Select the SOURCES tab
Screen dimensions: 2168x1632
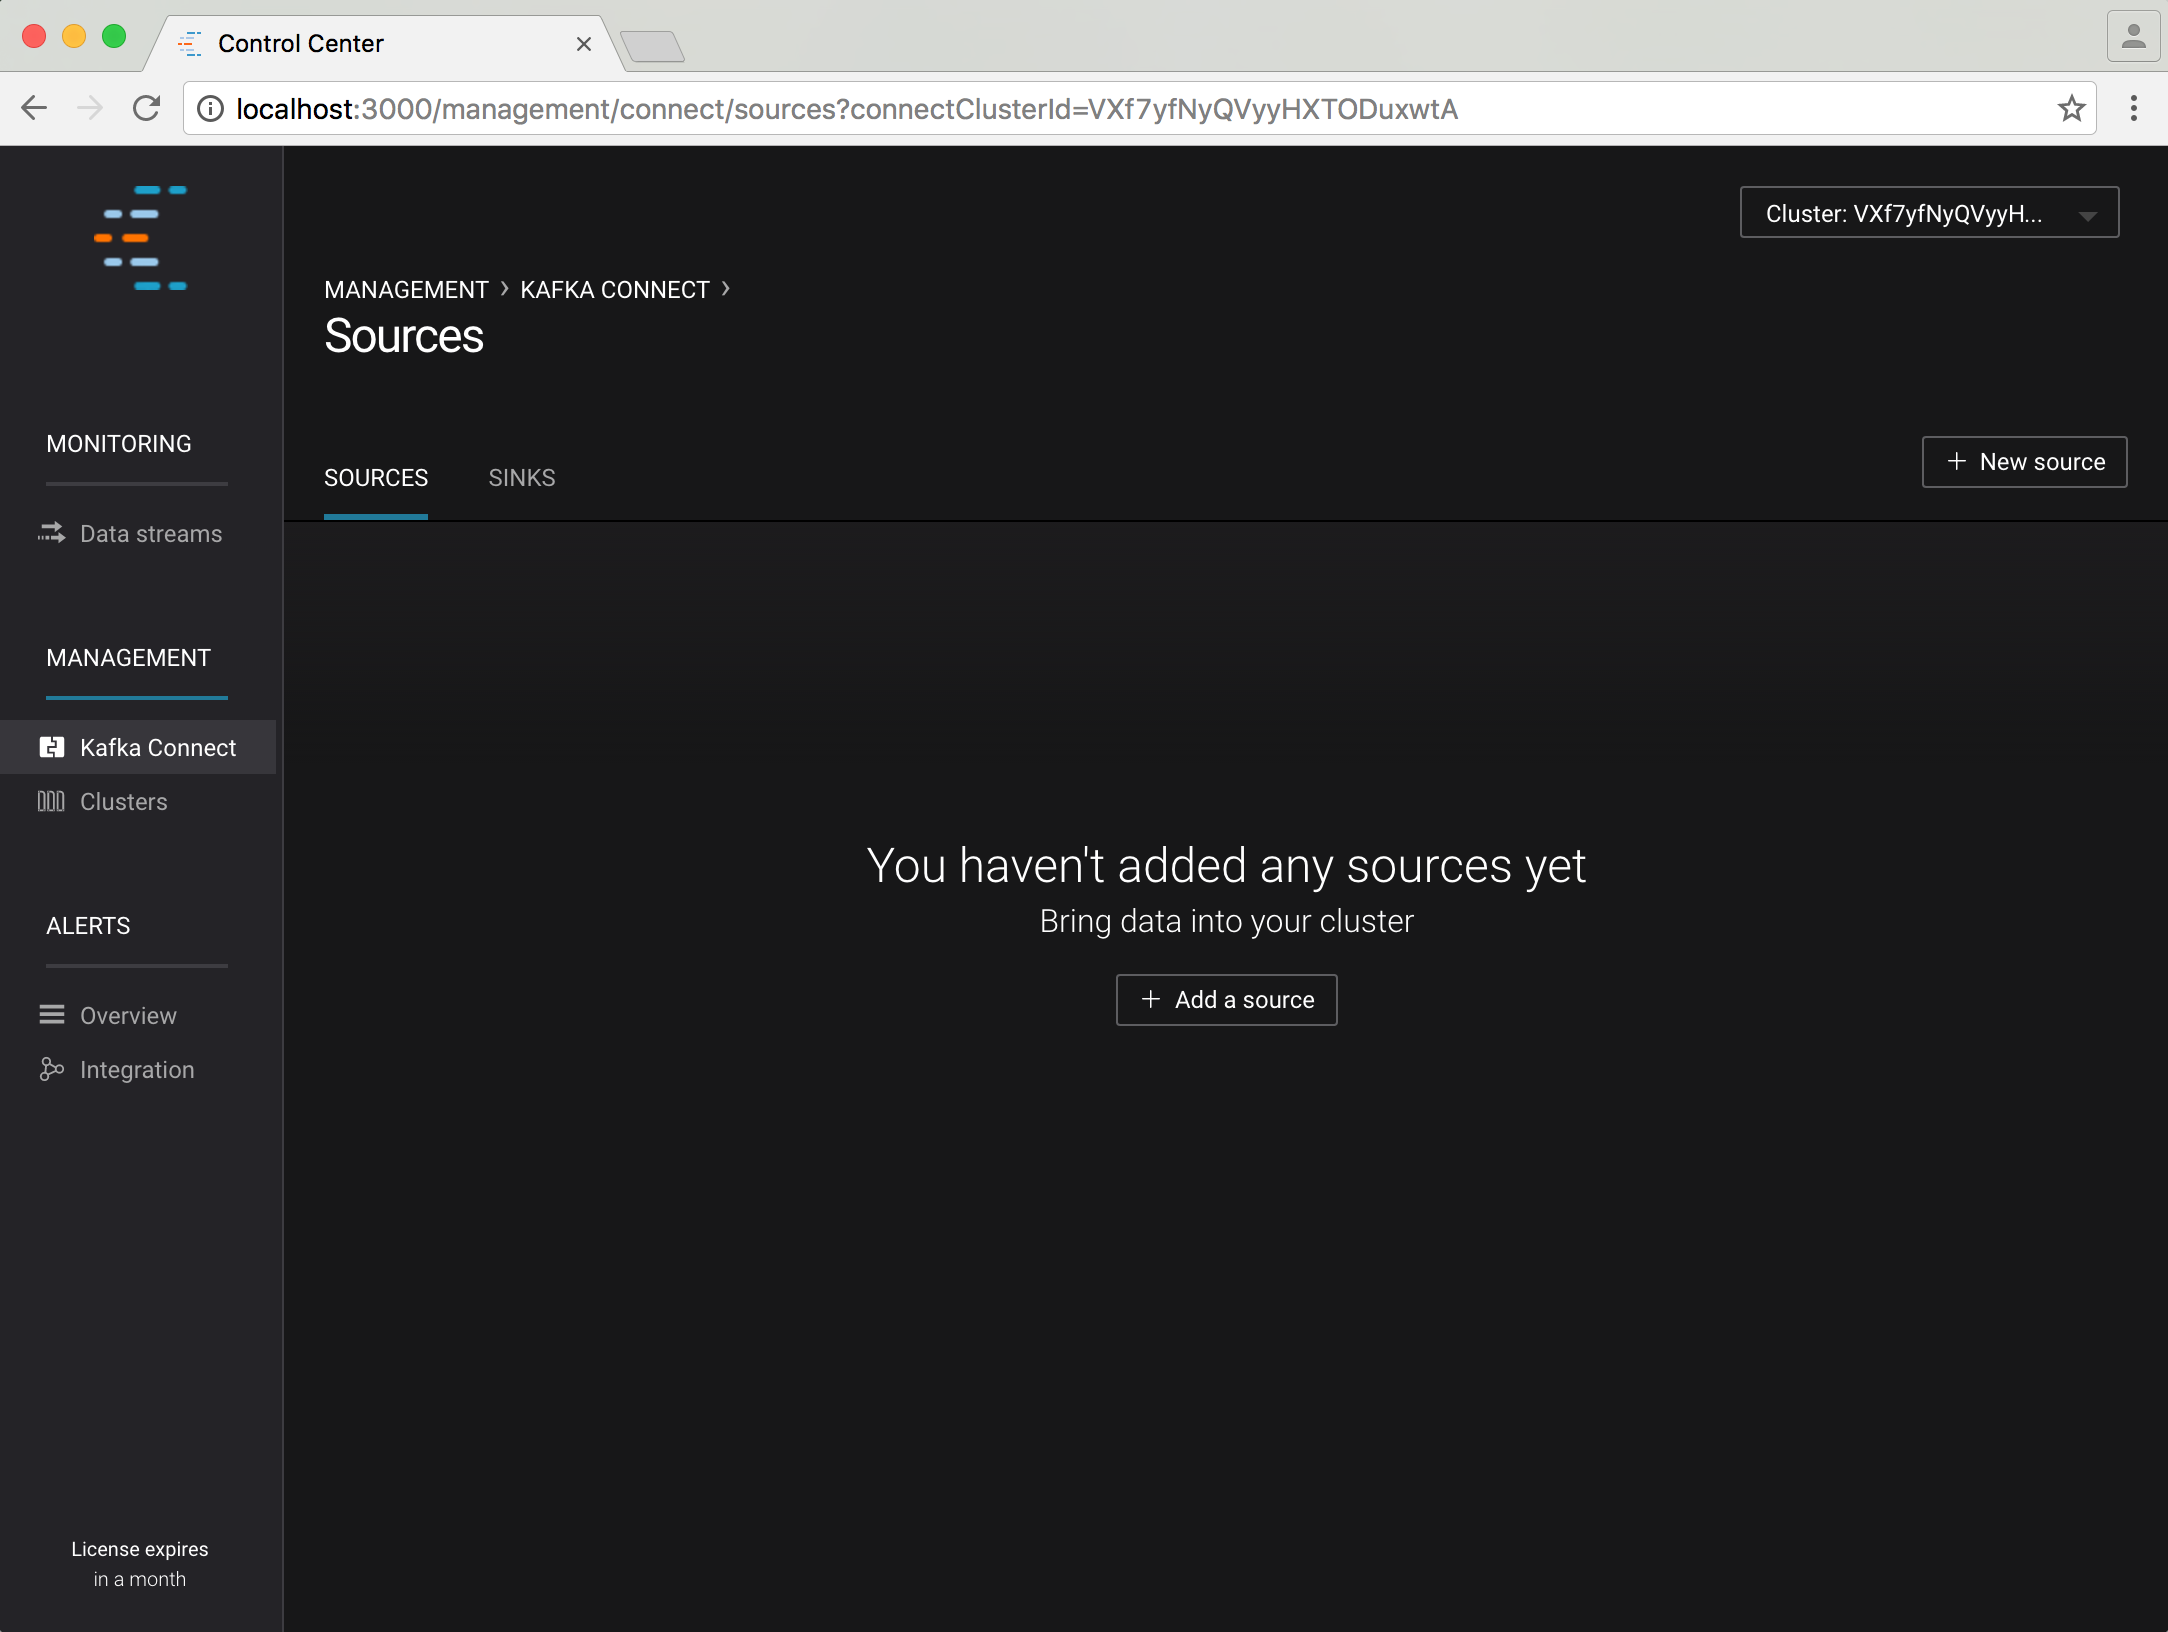point(376,478)
